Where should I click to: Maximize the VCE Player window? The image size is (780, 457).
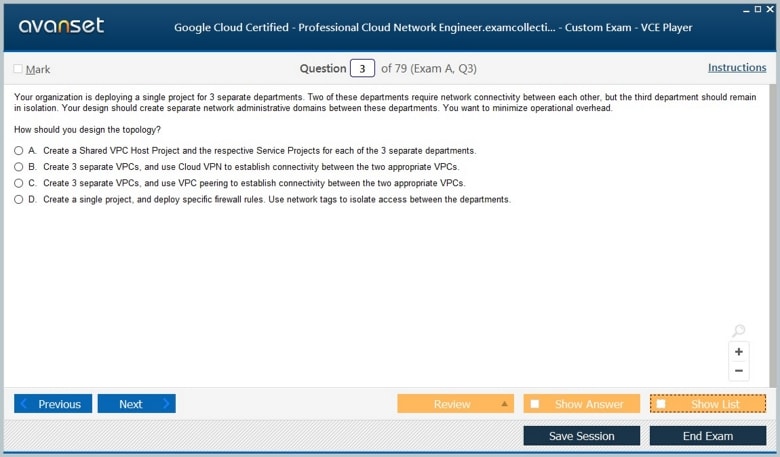pyautogui.click(x=758, y=9)
